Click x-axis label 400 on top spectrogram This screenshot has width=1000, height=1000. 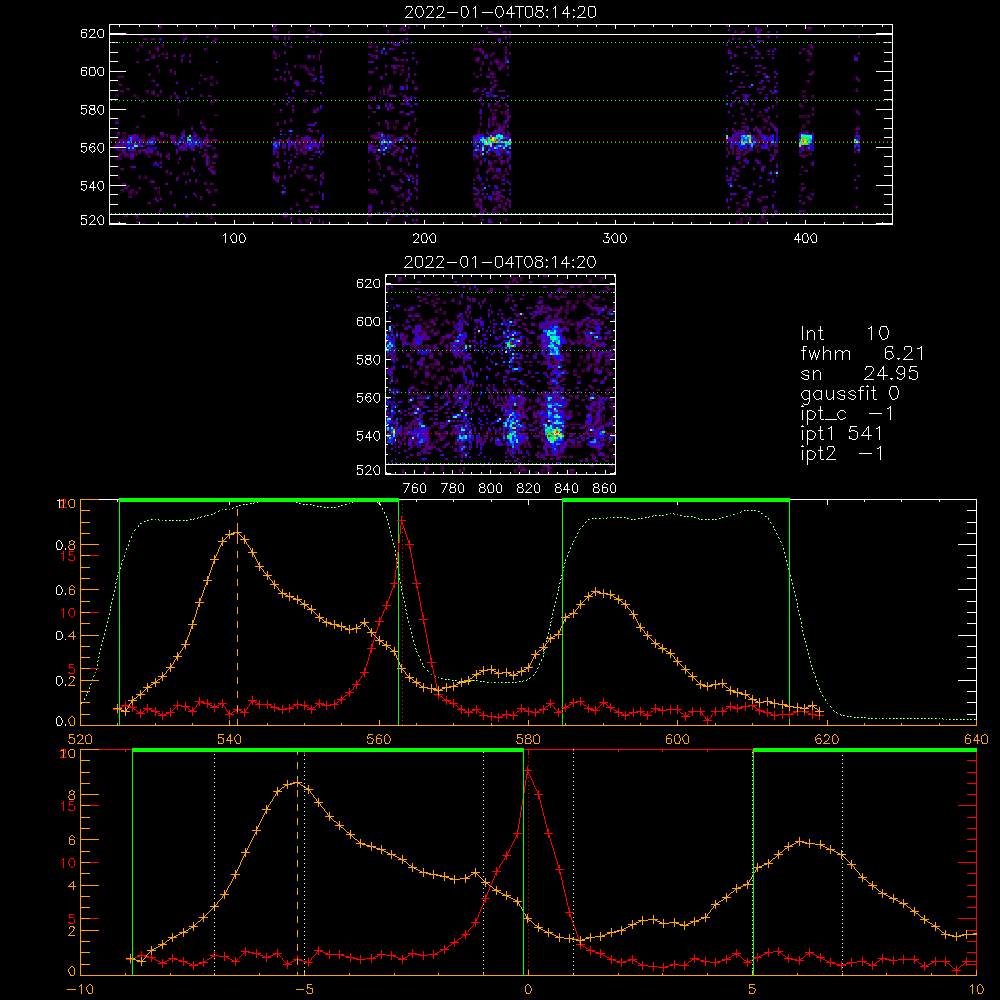pyautogui.click(x=805, y=239)
